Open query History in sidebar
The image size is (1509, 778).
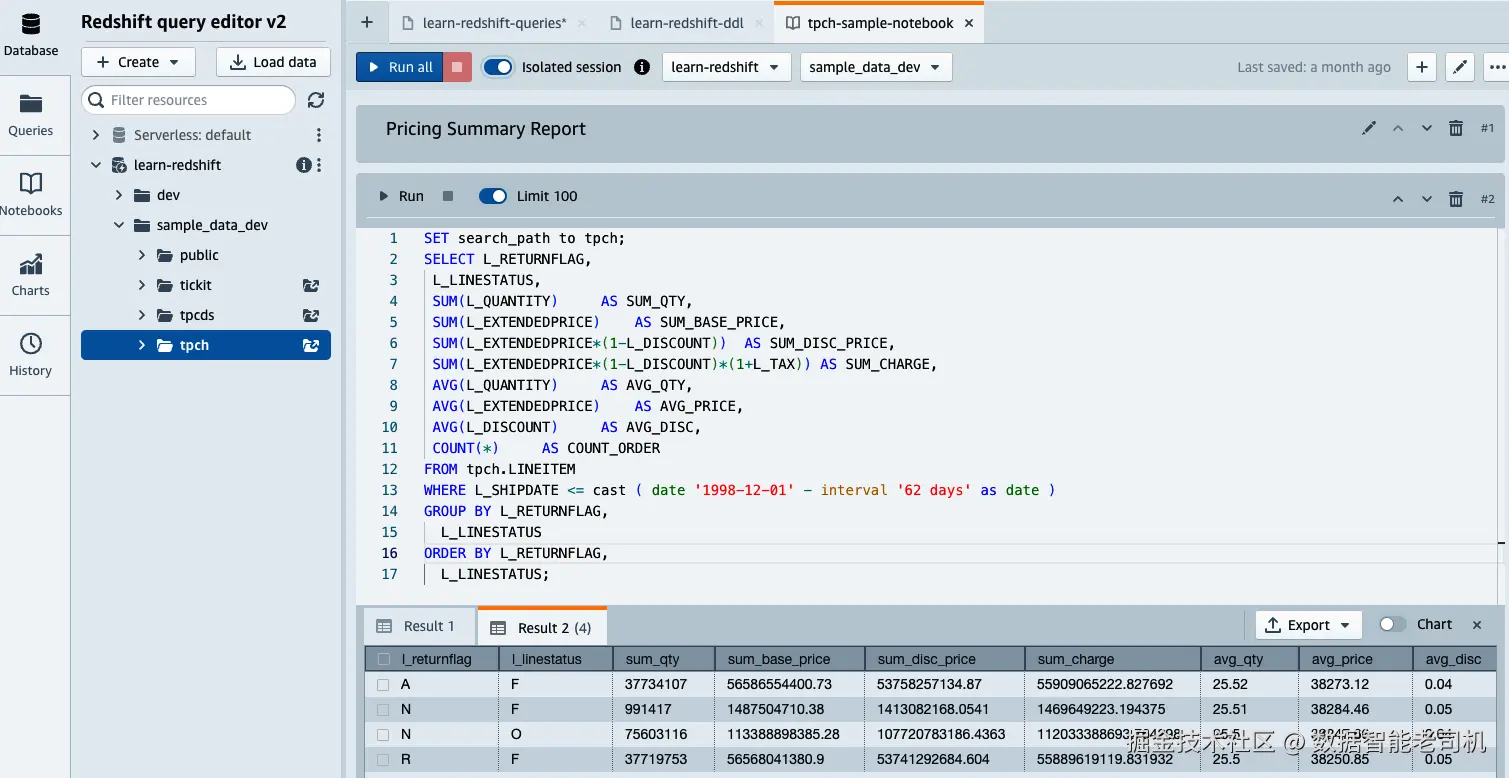coord(31,355)
